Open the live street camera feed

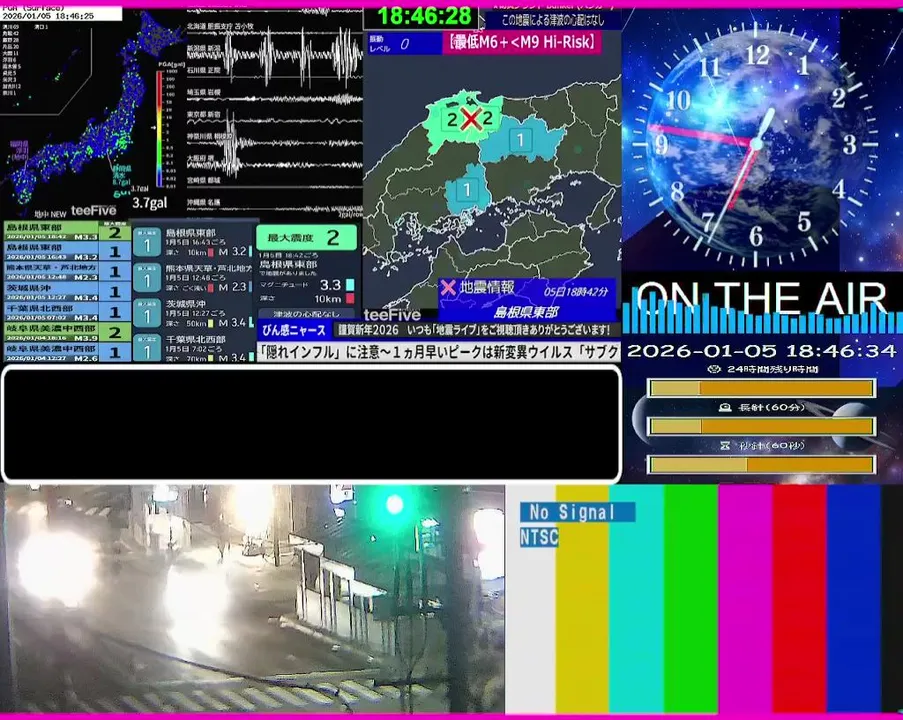tap(252, 599)
